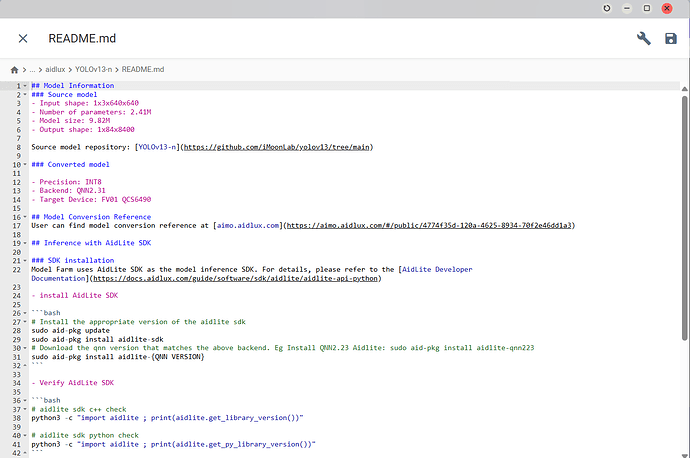
Task: Save the file with floppy disk icon
Action: coord(671,39)
